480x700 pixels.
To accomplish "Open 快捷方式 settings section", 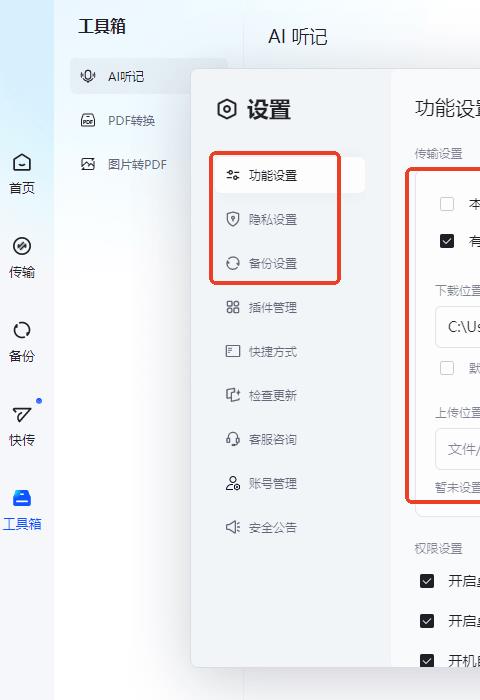I will [273, 351].
